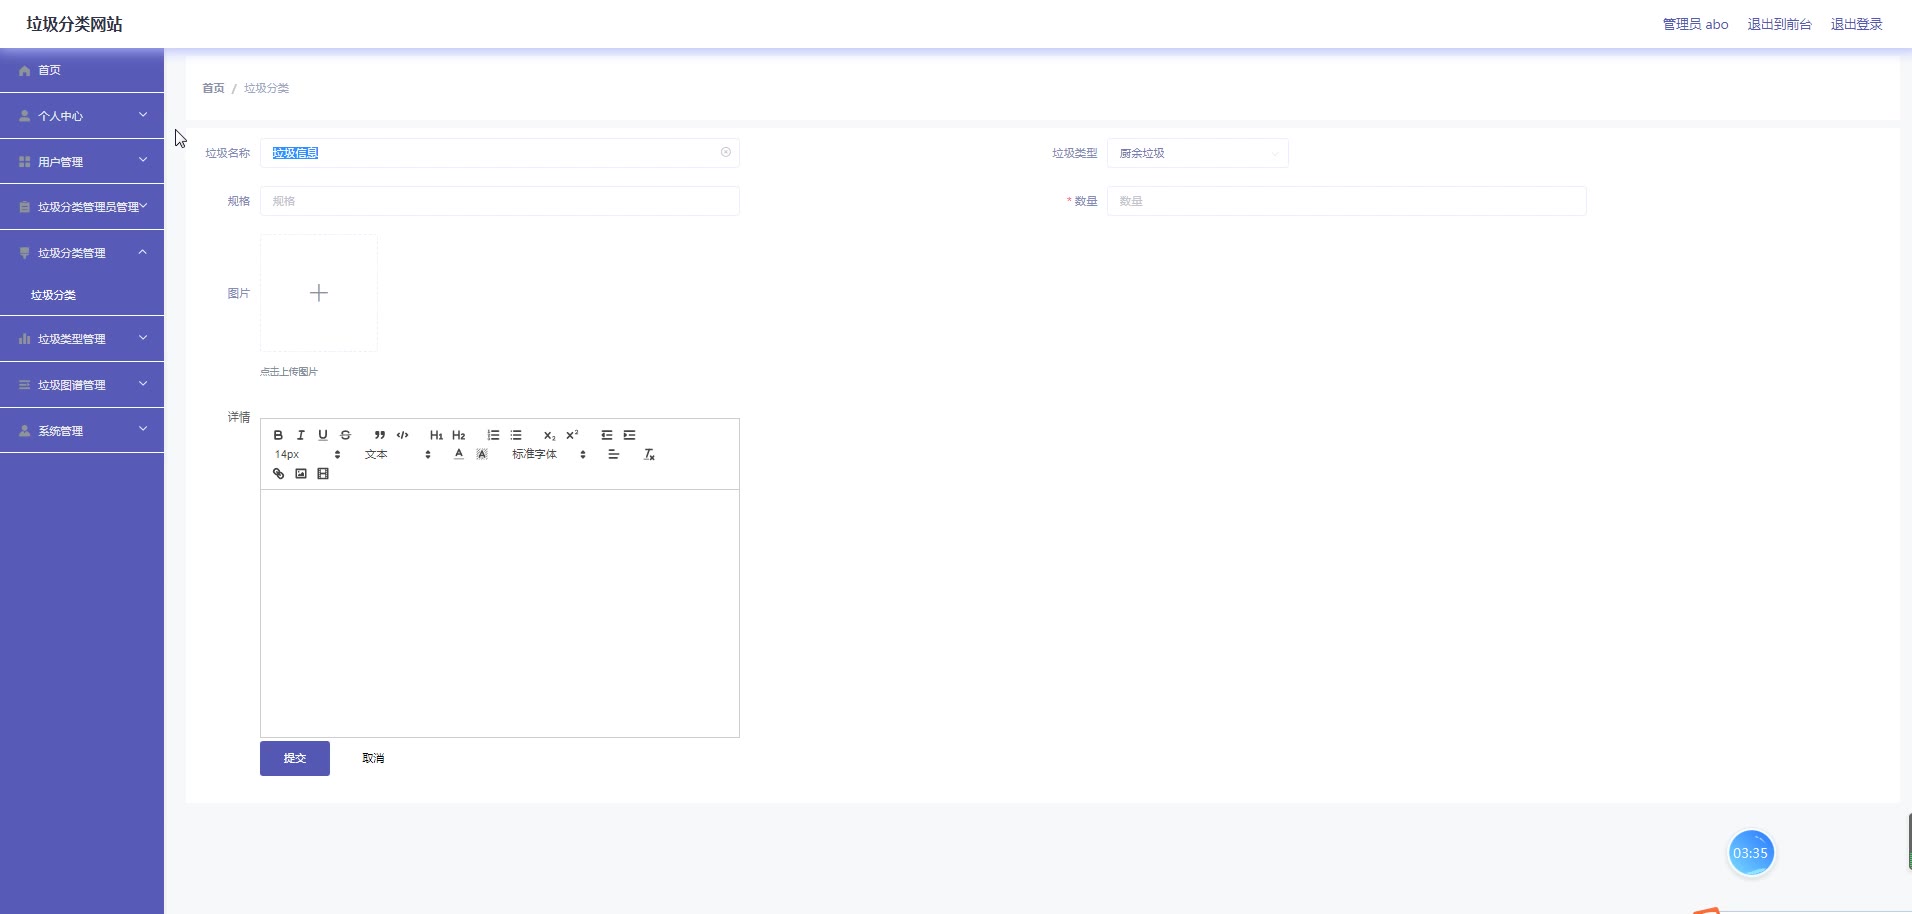This screenshot has width=1912, height=914.
Task: Clear the 垃圾名称 input with the clear icon
Action: pos(726,152)
